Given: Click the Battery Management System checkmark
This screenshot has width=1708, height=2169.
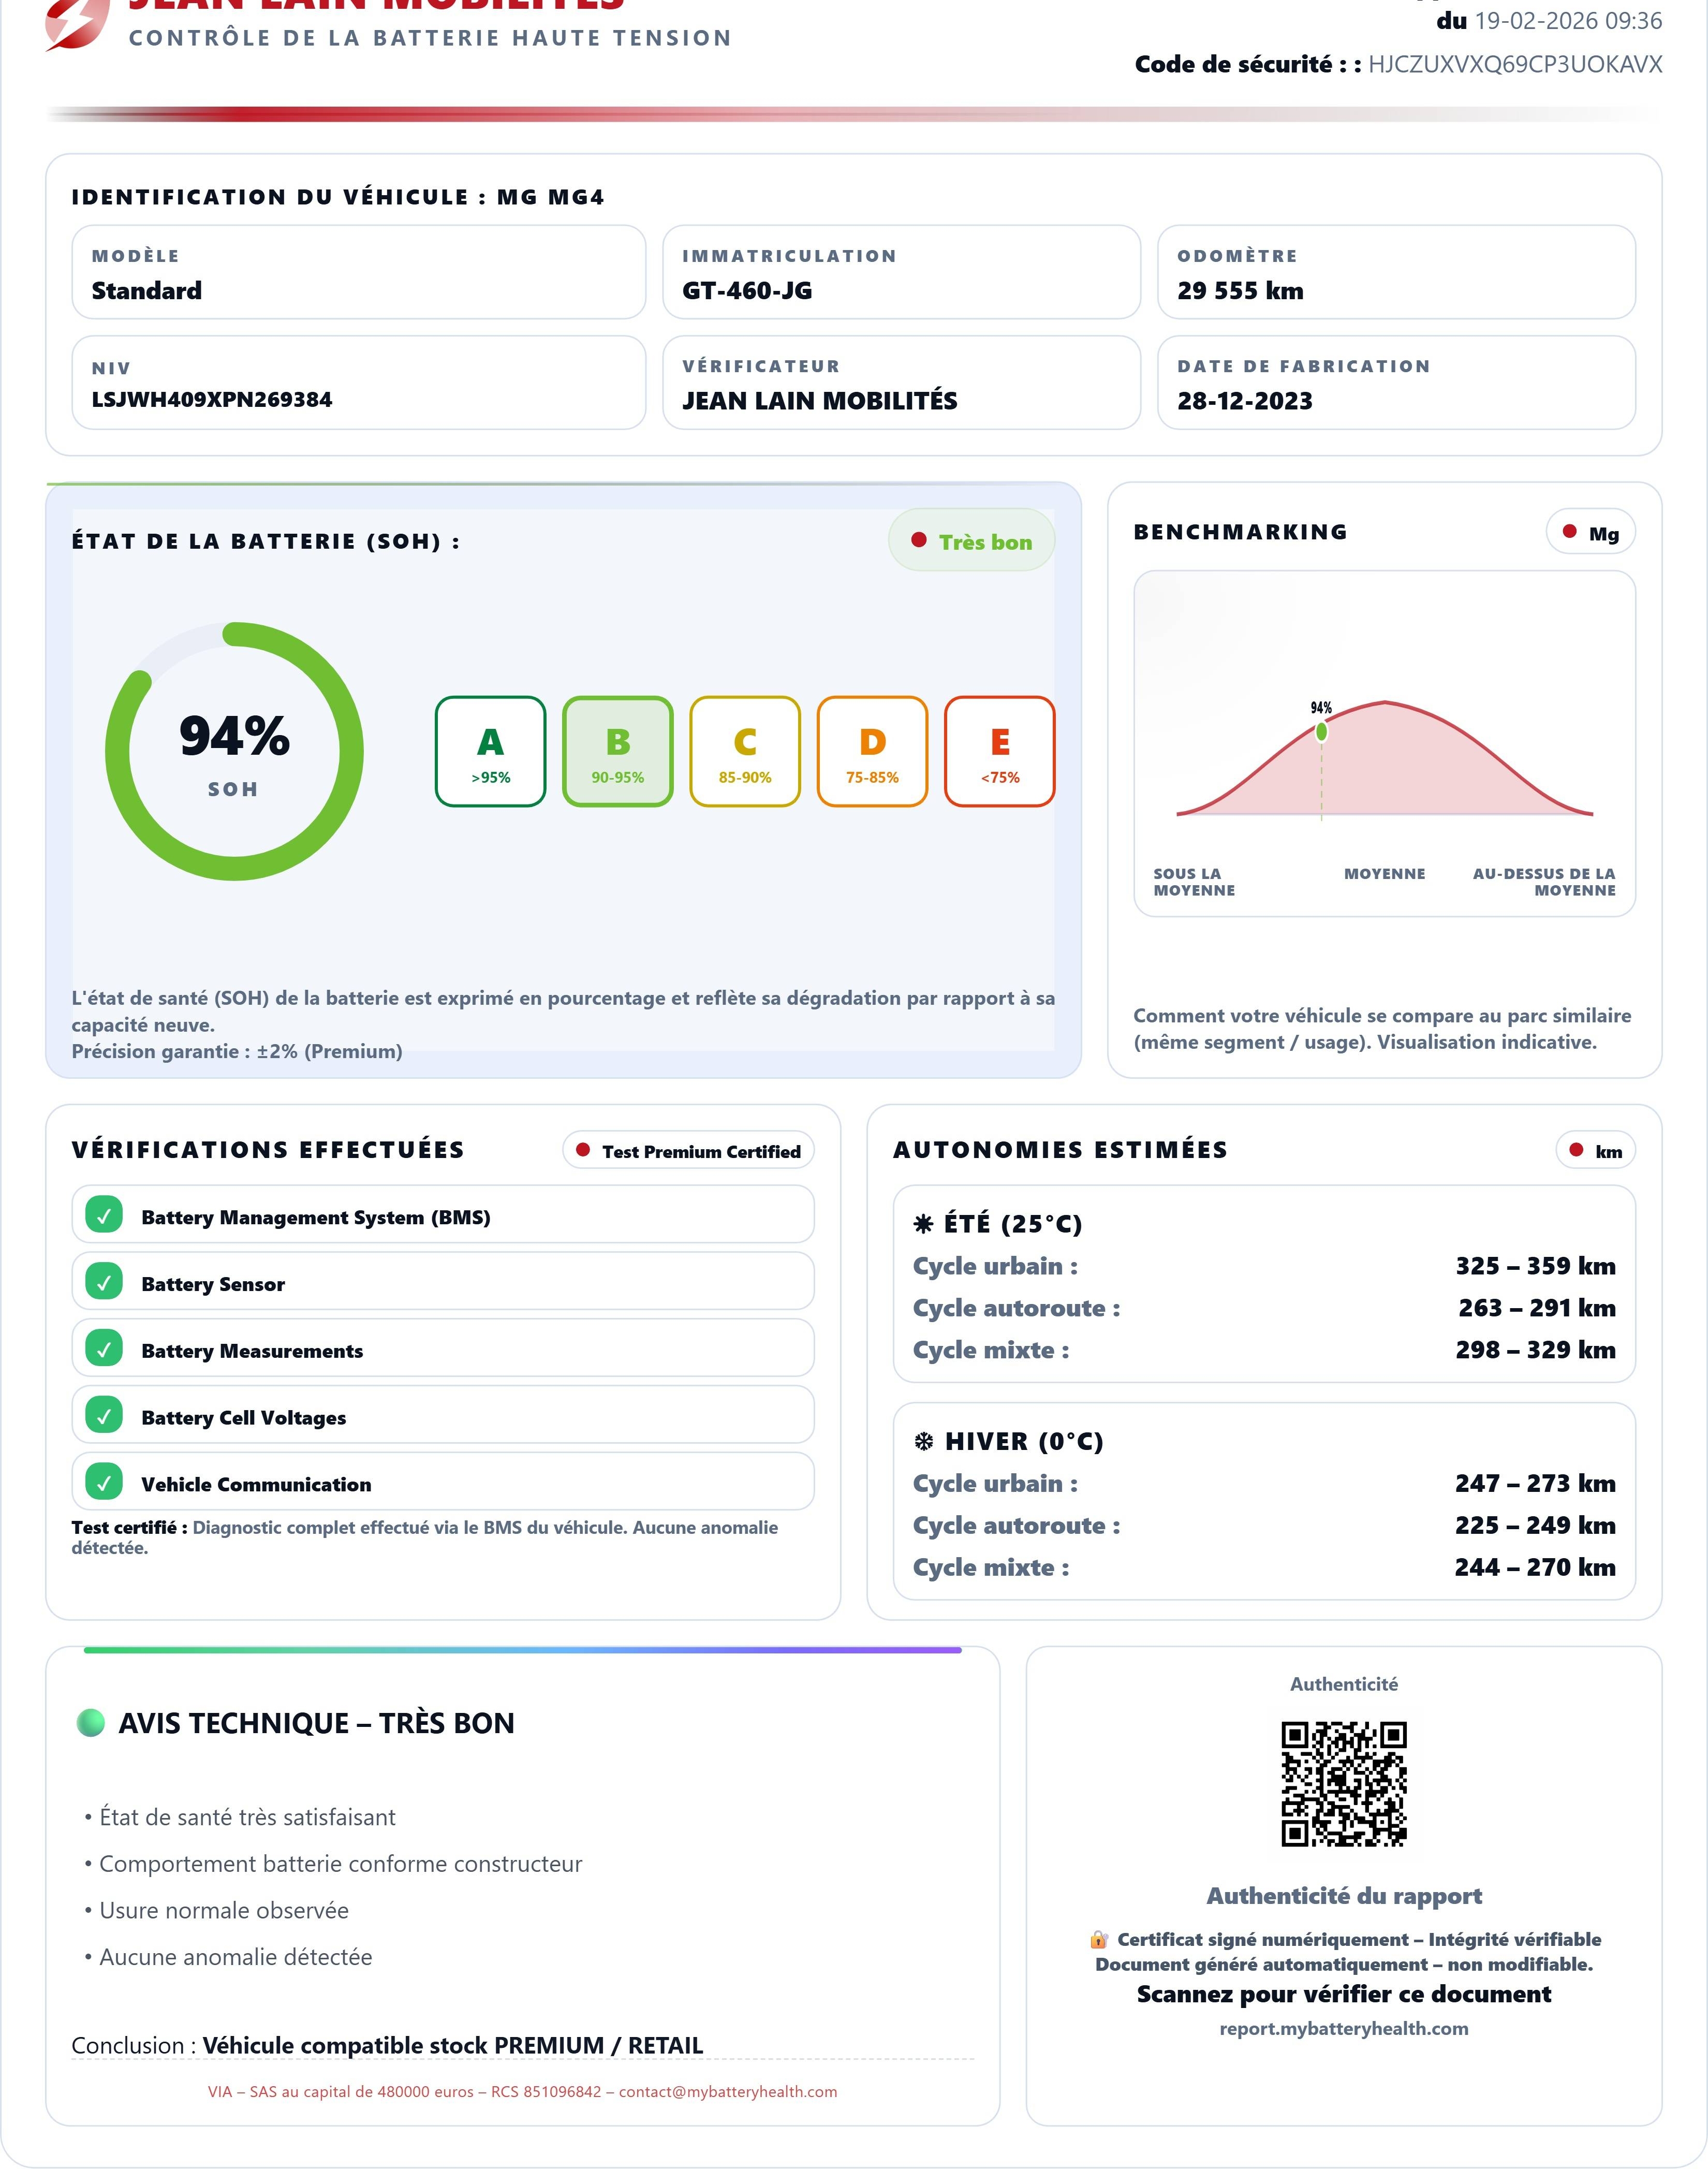Looking at the screenshot, I should pos(104,1215).
